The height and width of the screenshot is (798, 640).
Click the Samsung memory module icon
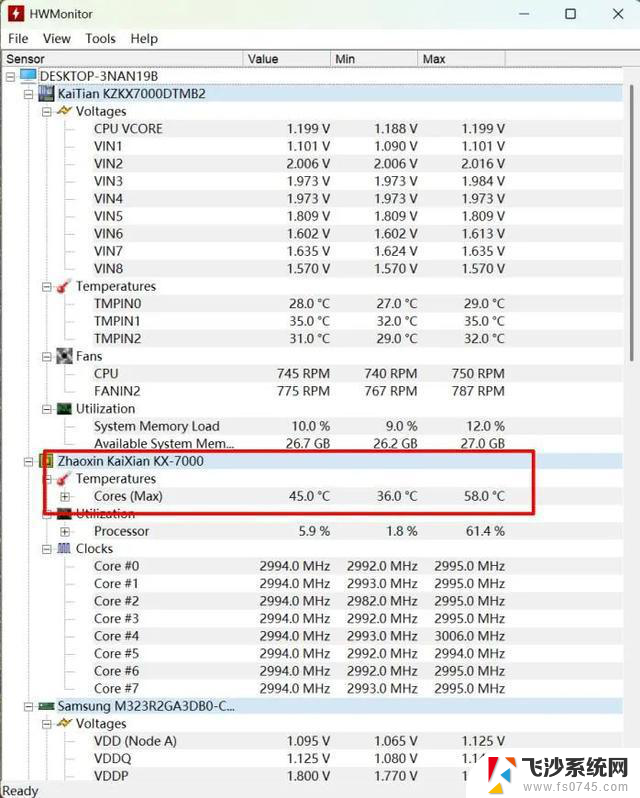46,706
